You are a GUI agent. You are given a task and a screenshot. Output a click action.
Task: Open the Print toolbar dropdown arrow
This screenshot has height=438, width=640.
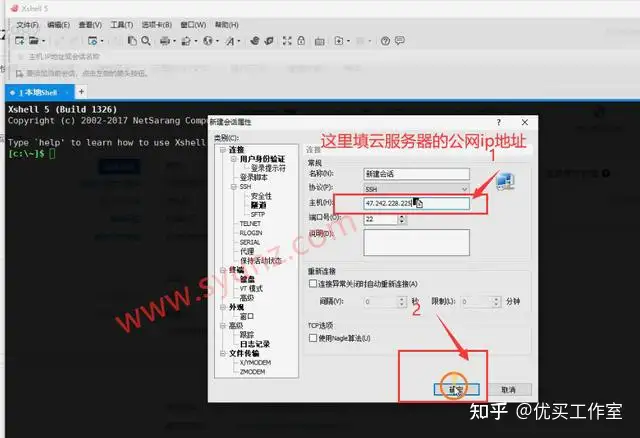pos(174,41)
